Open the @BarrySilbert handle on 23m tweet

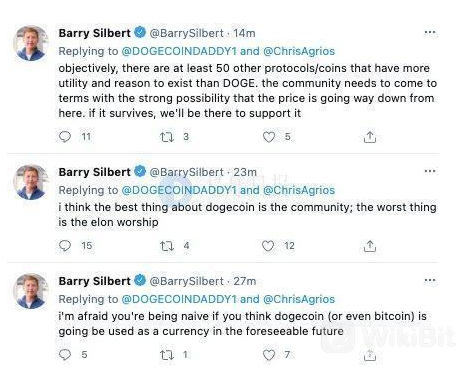click(x=186, y=172)
